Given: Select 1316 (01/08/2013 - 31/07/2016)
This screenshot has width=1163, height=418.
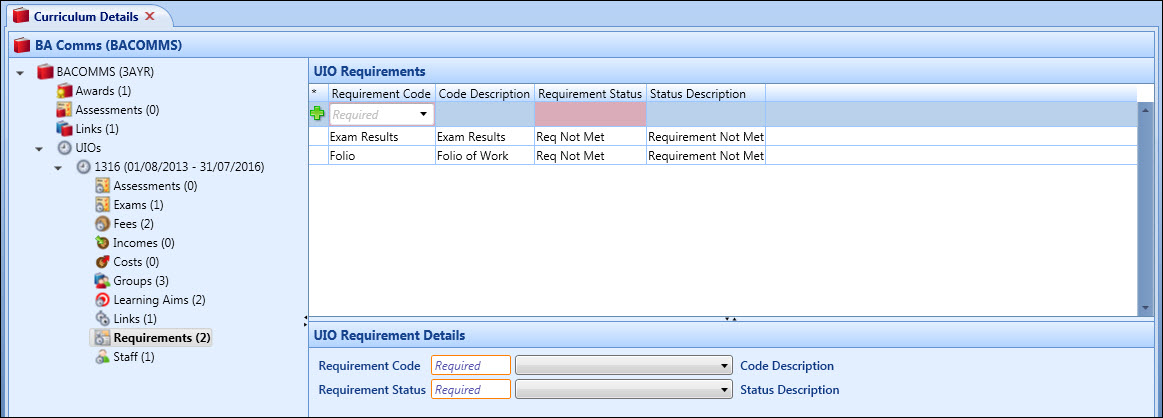Looking at the screenshot, I should coord(179,167).
